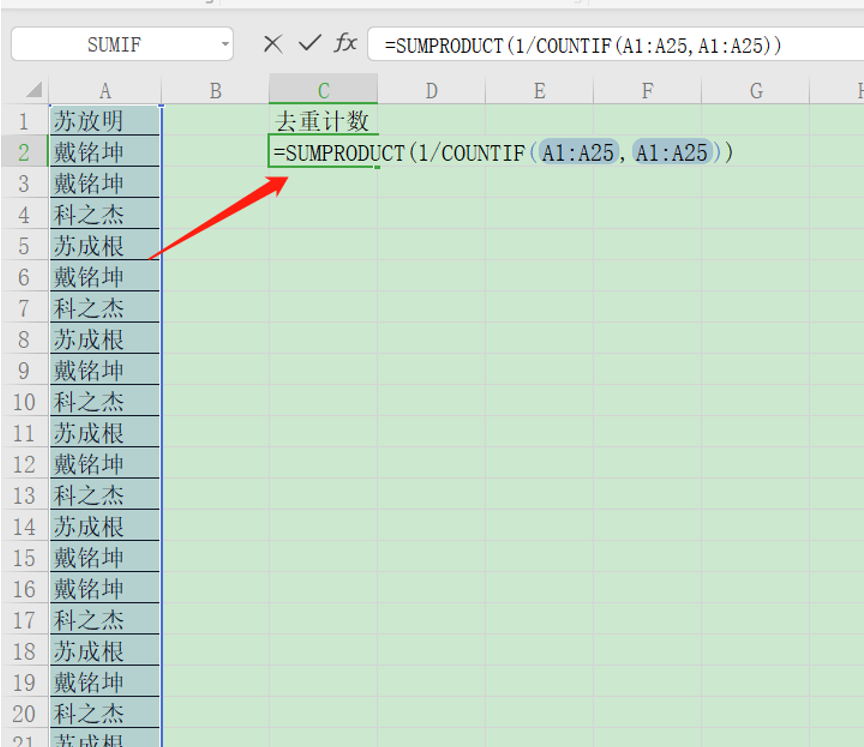Click cell A18 containing 苏成根

105,650
